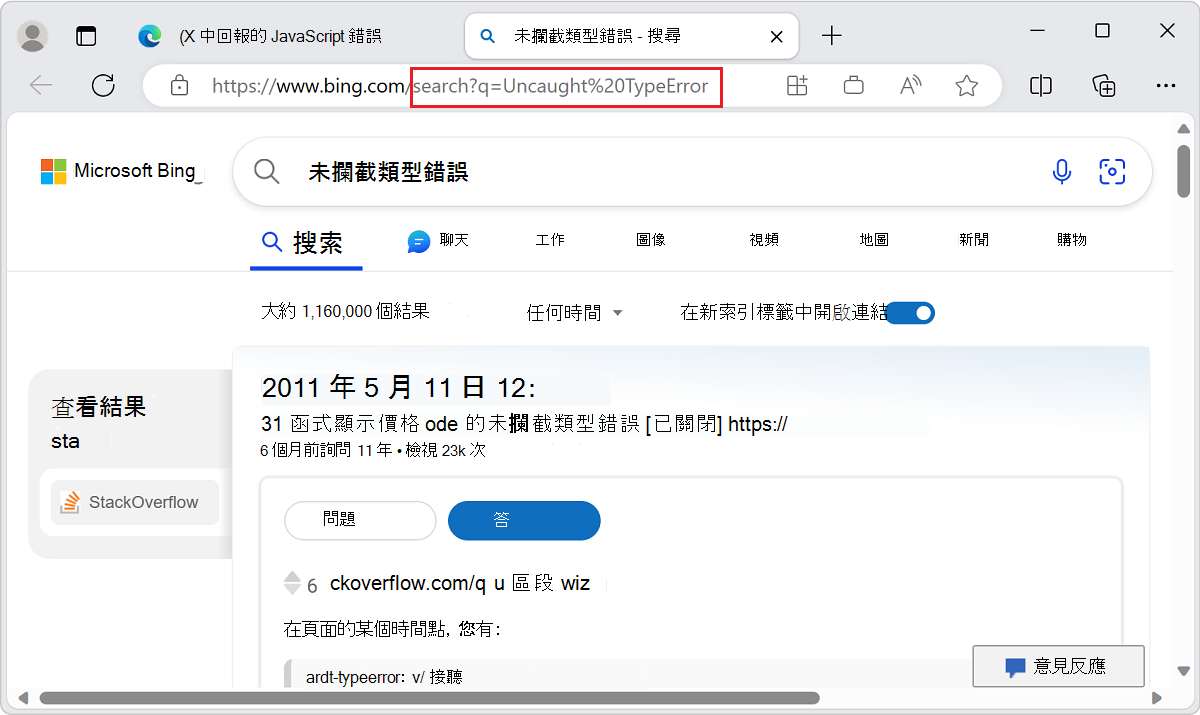Activate Read aloud for this page
1200x715 pixels.
910,86
